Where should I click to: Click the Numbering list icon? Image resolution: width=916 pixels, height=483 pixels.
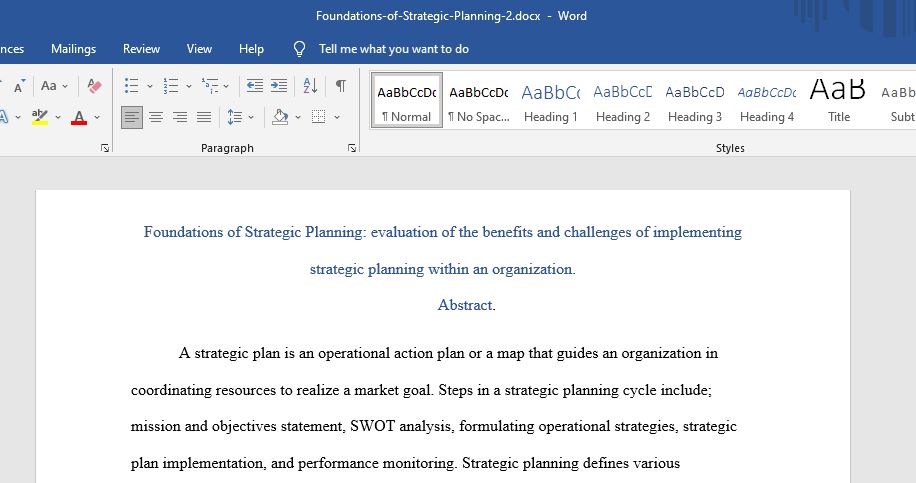tap(171, 86)
